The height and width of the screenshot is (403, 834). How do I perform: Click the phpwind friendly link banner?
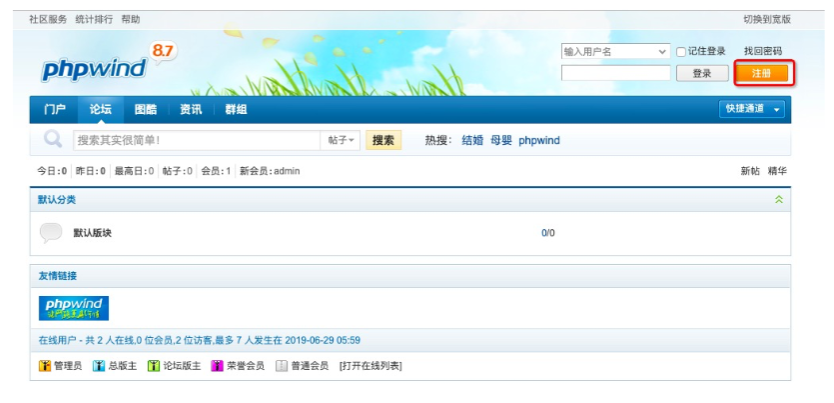point(74,308)
